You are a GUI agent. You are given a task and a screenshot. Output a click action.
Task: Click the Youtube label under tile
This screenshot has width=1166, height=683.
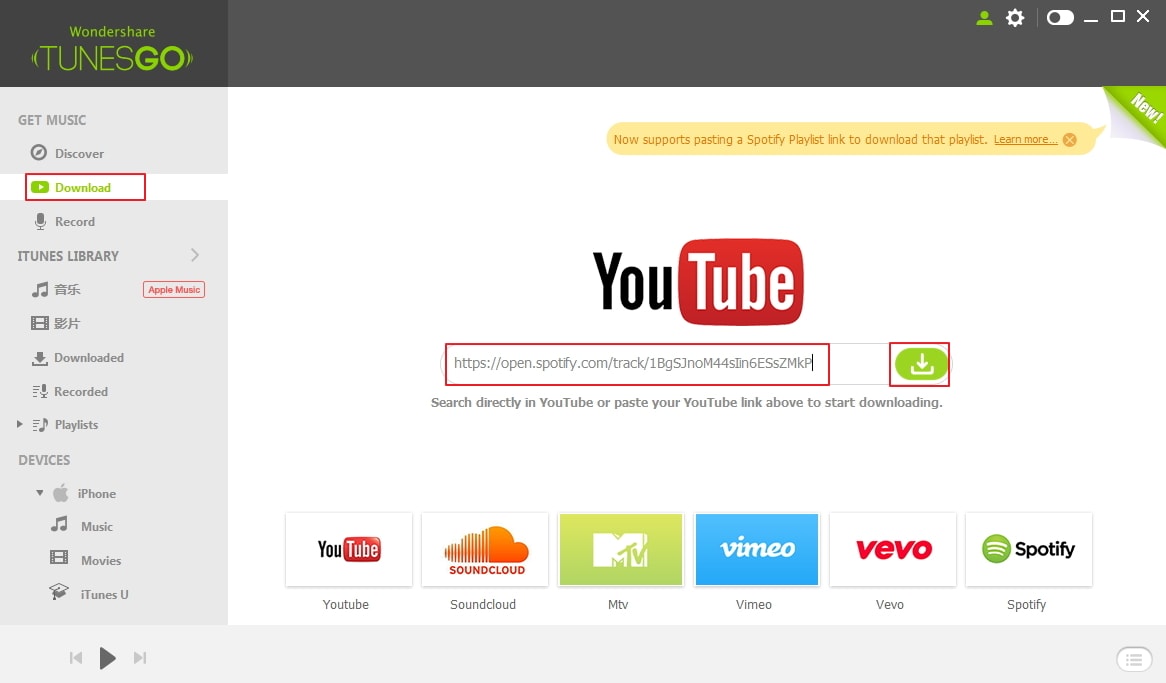click(x=346, y=604)
